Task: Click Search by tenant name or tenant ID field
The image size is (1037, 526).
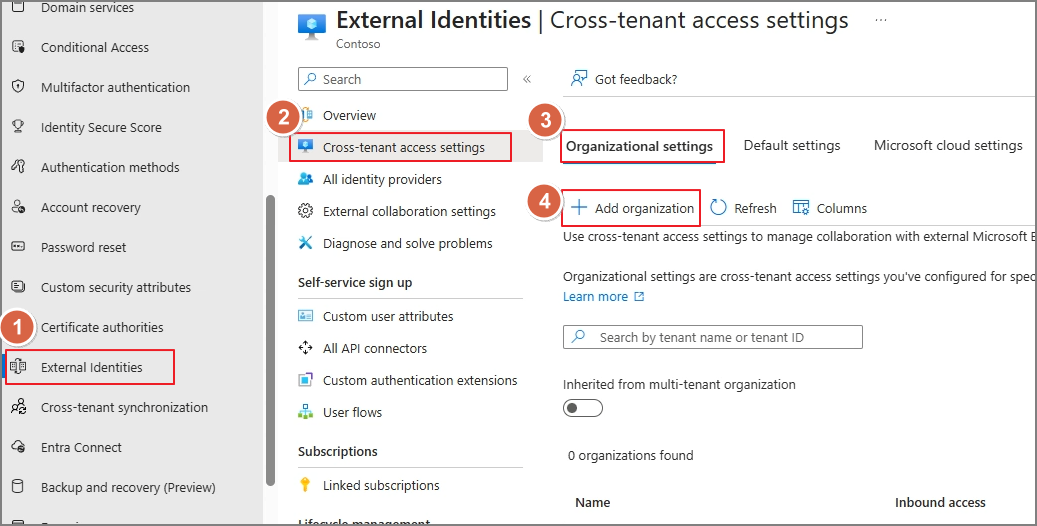Action: coord(712,337)
